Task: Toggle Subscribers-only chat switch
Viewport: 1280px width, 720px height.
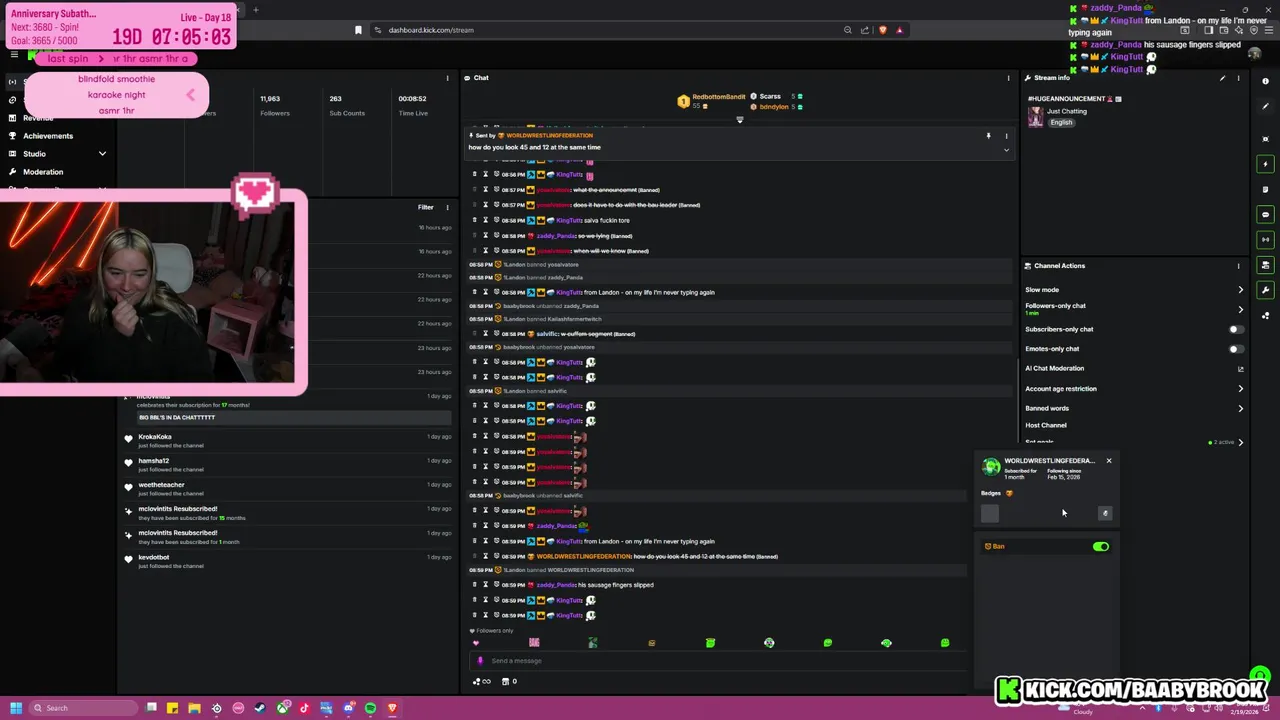Action: tap(1236, 329)
